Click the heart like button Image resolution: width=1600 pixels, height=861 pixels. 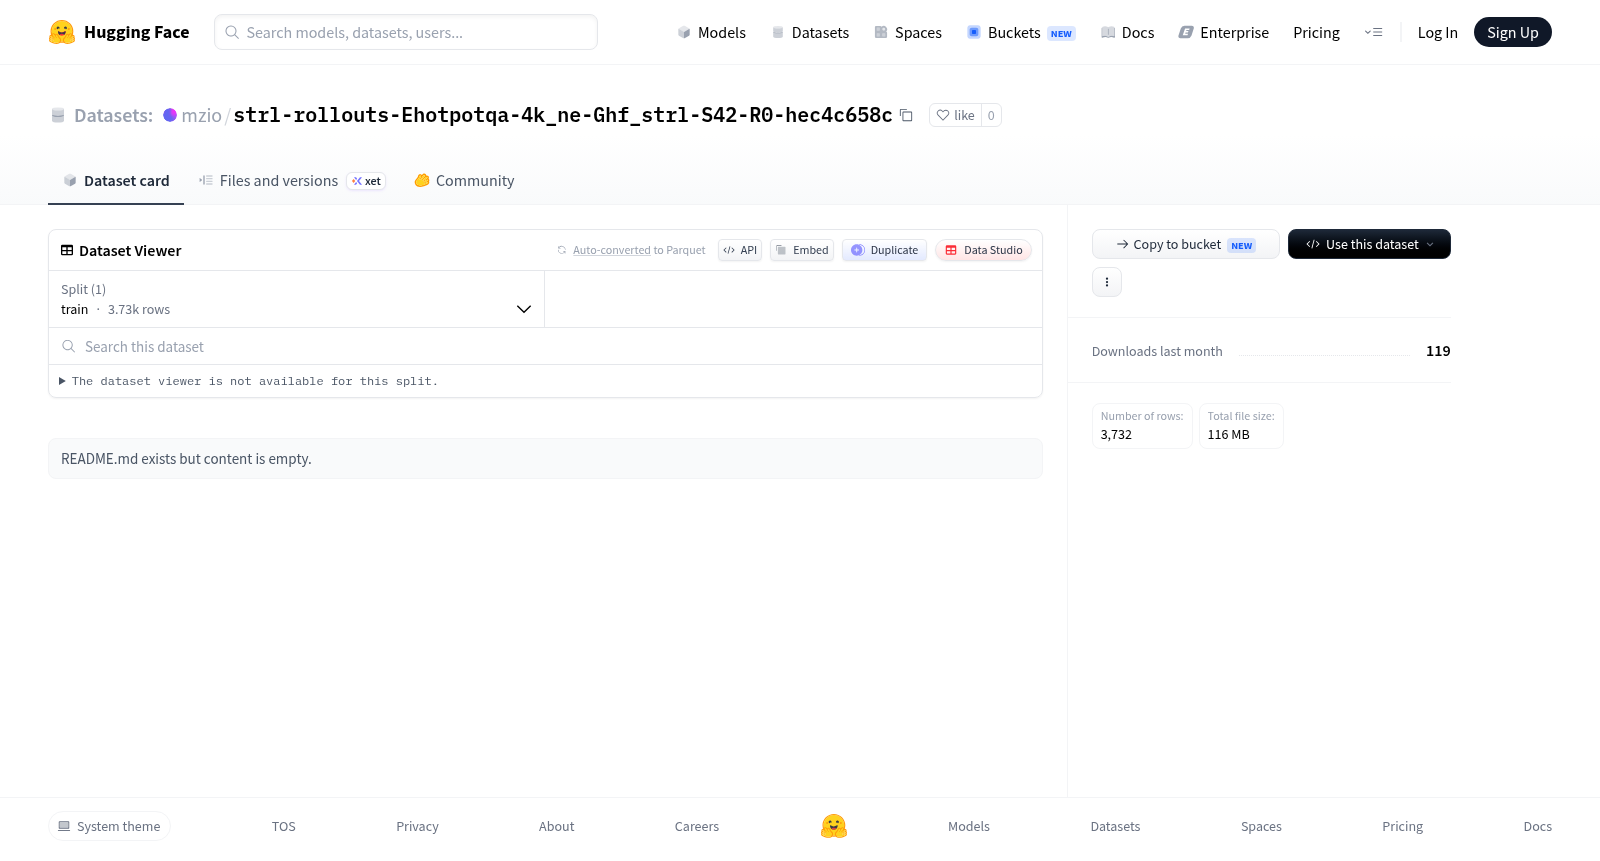[x=955, y=115]
